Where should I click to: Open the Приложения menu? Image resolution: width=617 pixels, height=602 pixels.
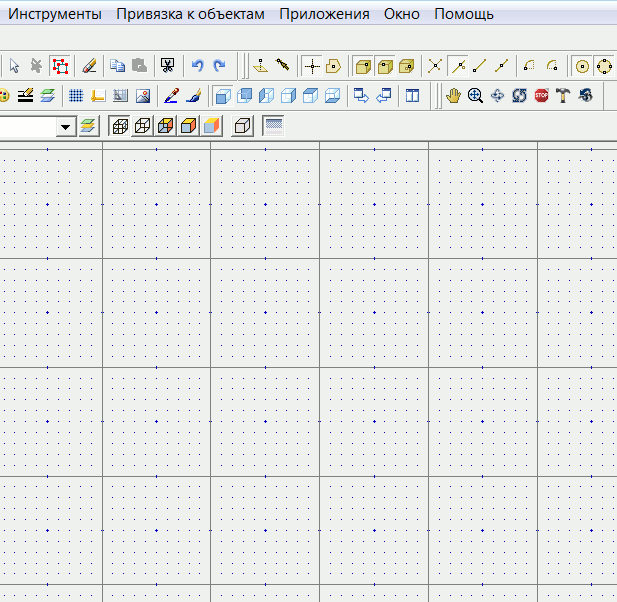click(324, 14)
